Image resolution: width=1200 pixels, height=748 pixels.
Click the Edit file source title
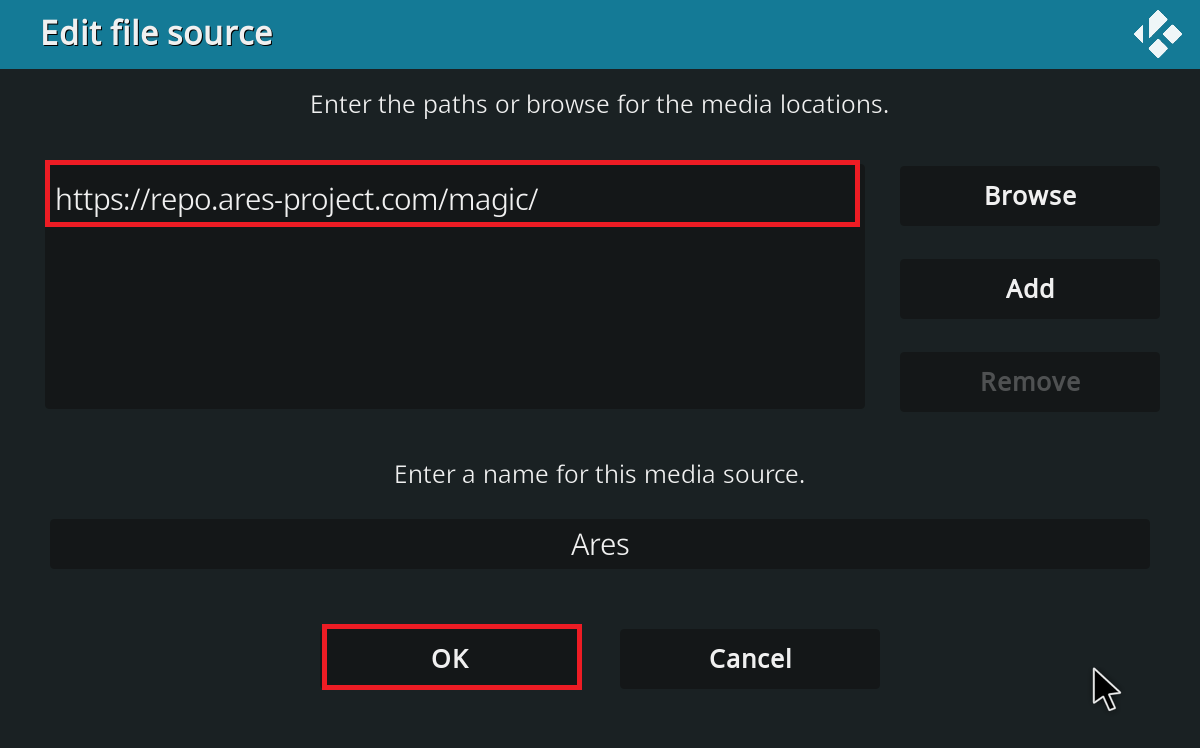[x=157, y=33]
